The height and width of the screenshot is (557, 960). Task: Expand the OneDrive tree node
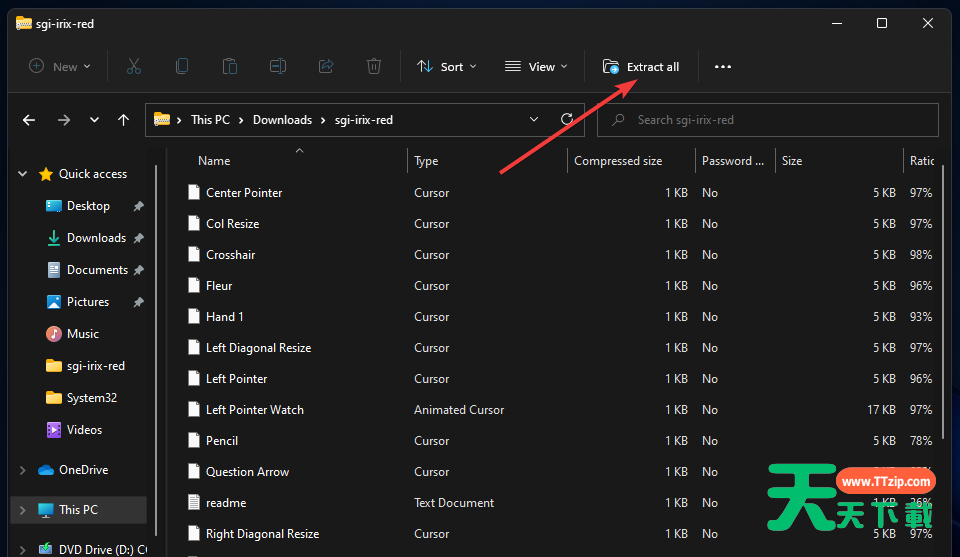[23, 470]
